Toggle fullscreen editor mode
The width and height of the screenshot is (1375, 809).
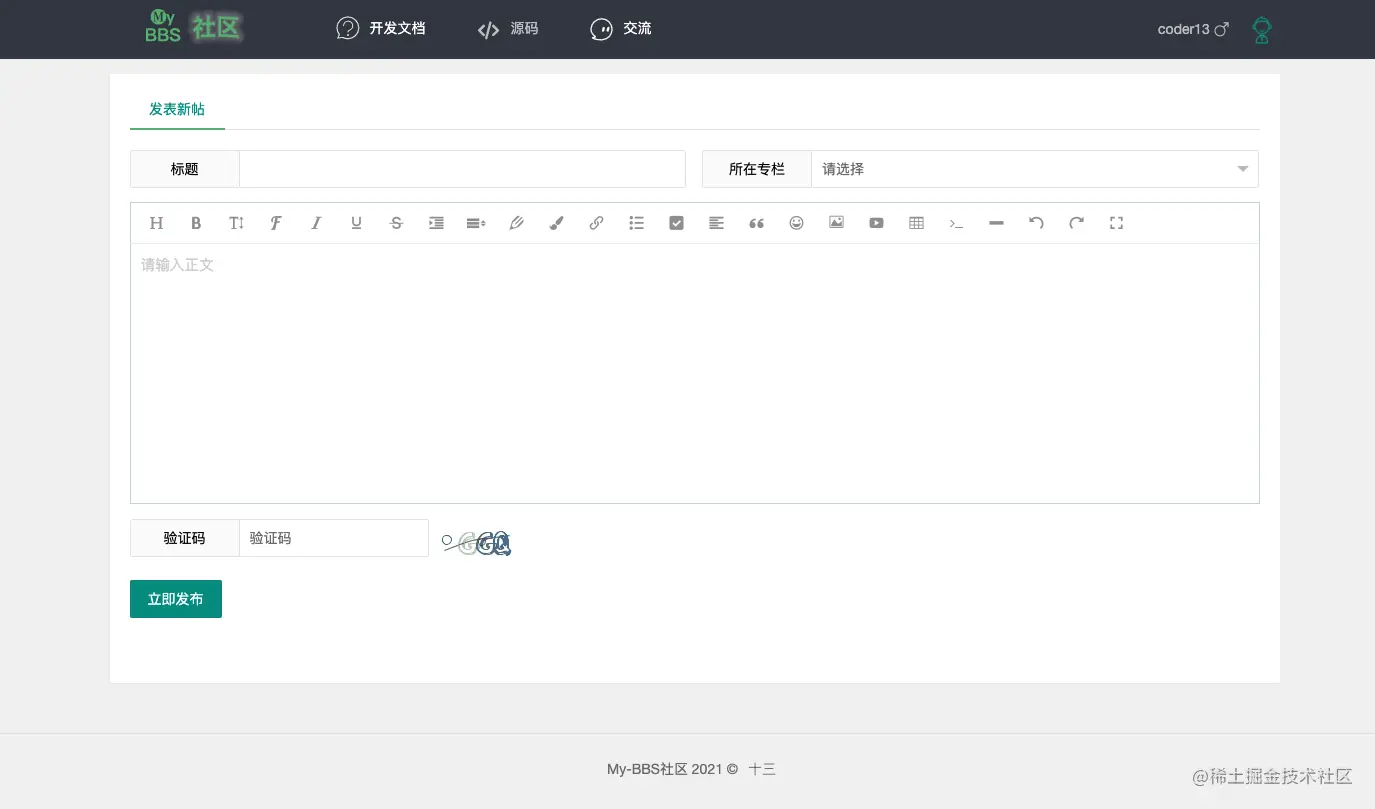(1116, 223)
